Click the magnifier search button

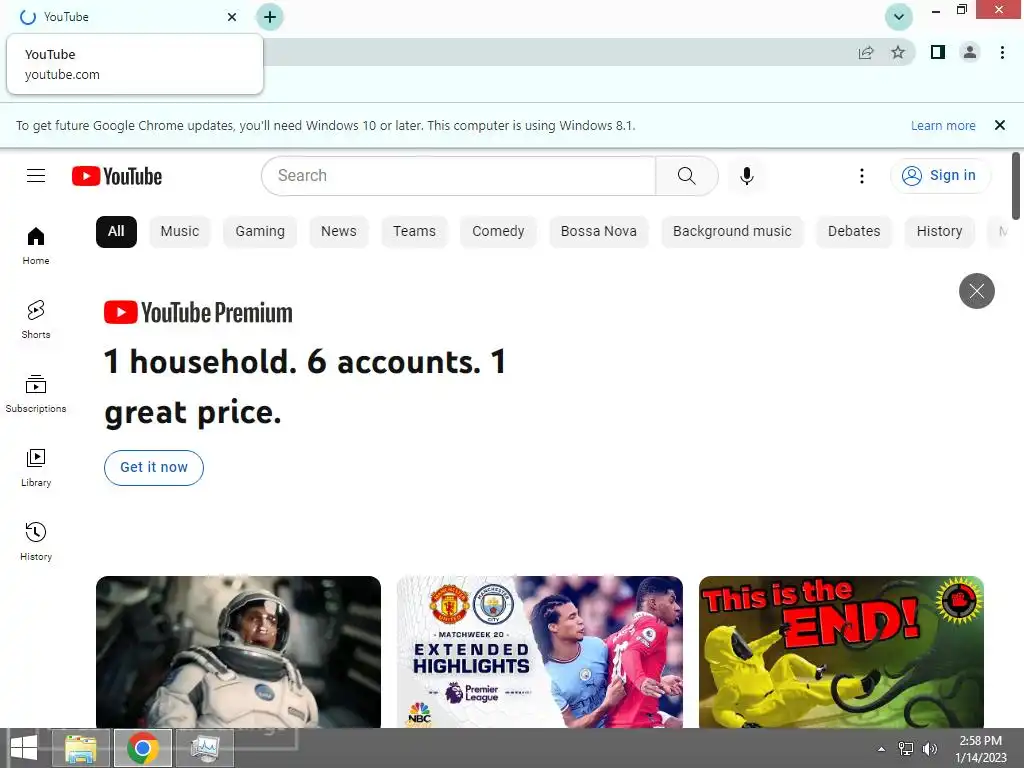click(x=686, y=176)
